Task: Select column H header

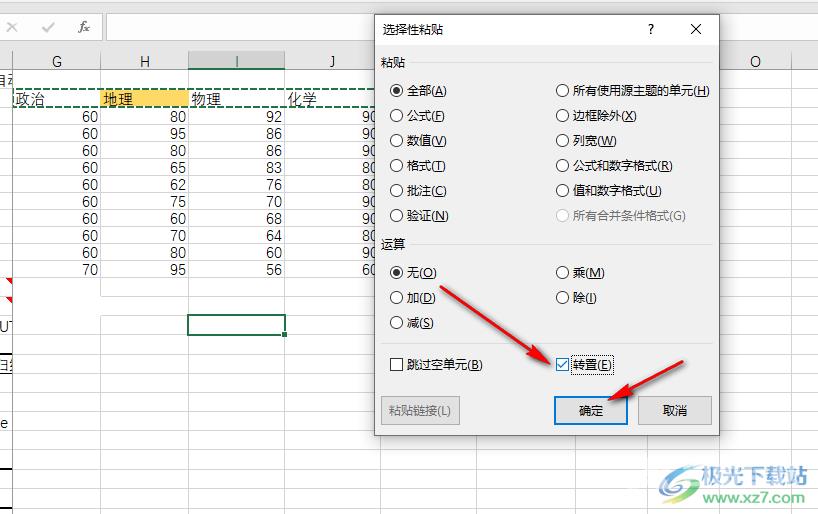Action: (145, 61)
